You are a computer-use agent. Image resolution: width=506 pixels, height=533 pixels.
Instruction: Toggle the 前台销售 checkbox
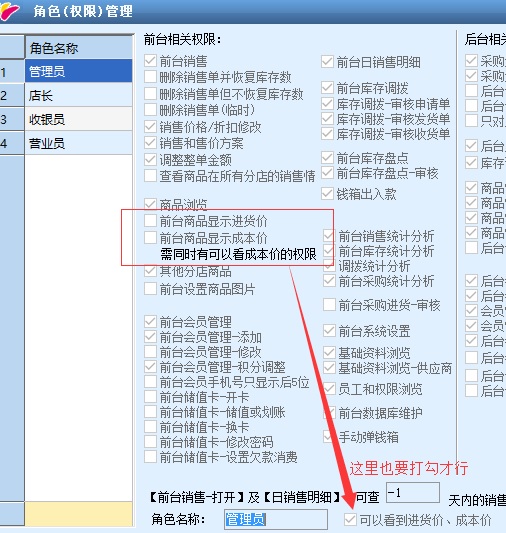150,61
